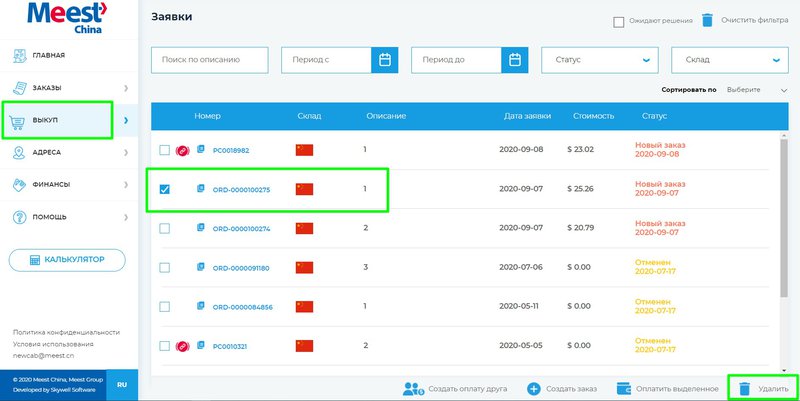Screen dimensions: 800x401
Task: Expand Выкуп menu chevron
Action: click(126, 120)
